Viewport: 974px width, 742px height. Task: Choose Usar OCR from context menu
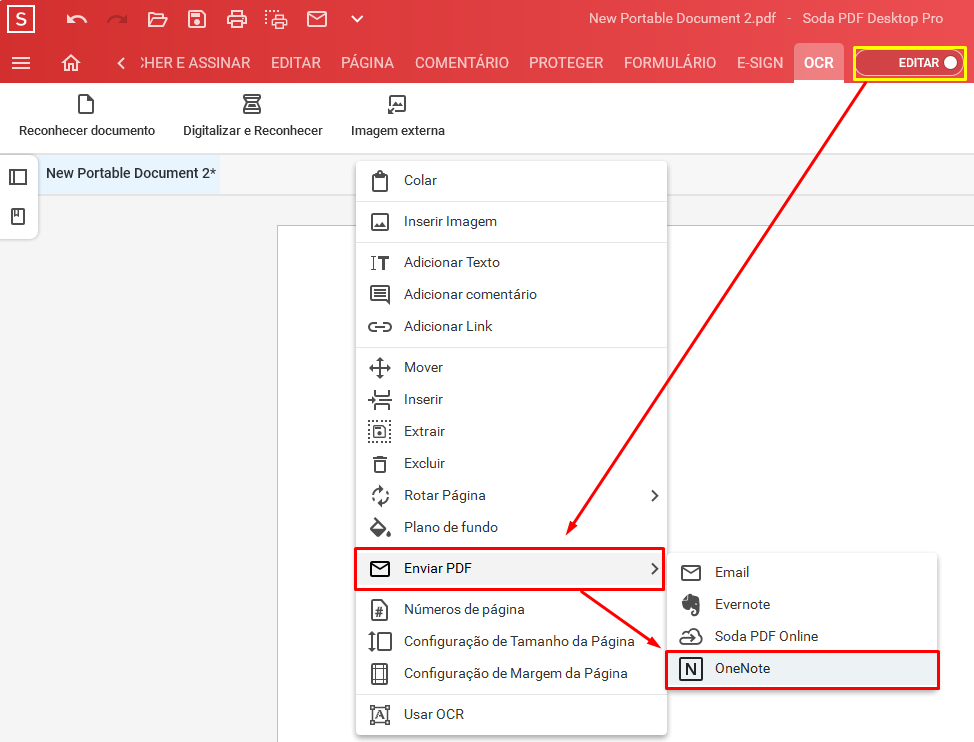click(511, 715)
